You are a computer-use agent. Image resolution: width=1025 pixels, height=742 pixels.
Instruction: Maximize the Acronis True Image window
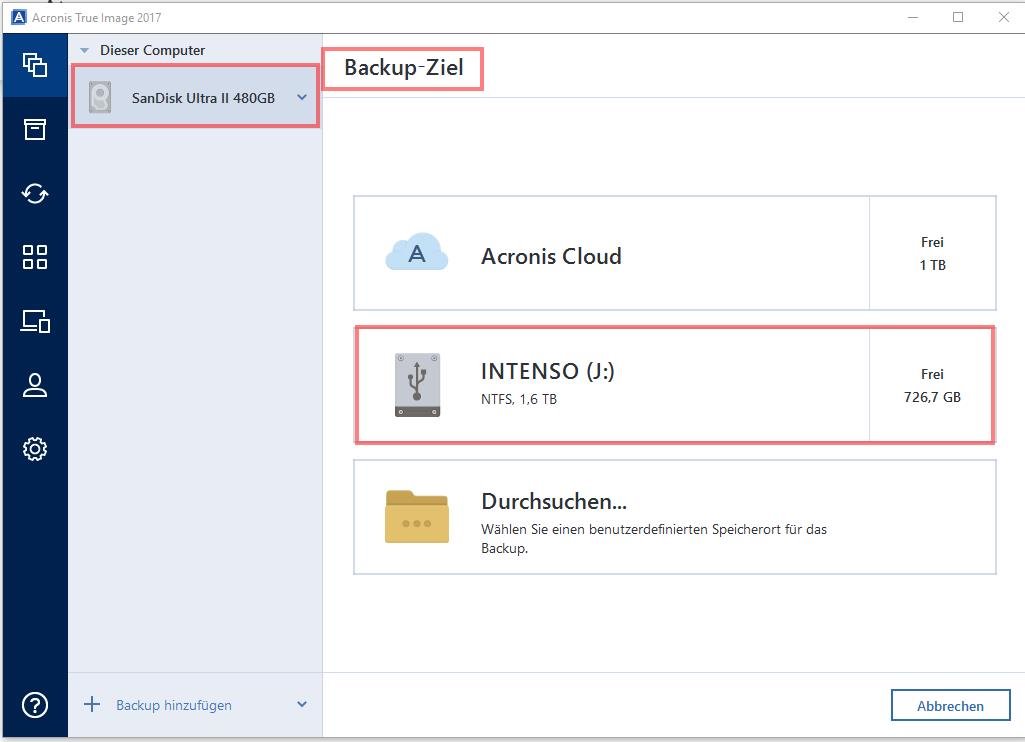click(958, 17)
